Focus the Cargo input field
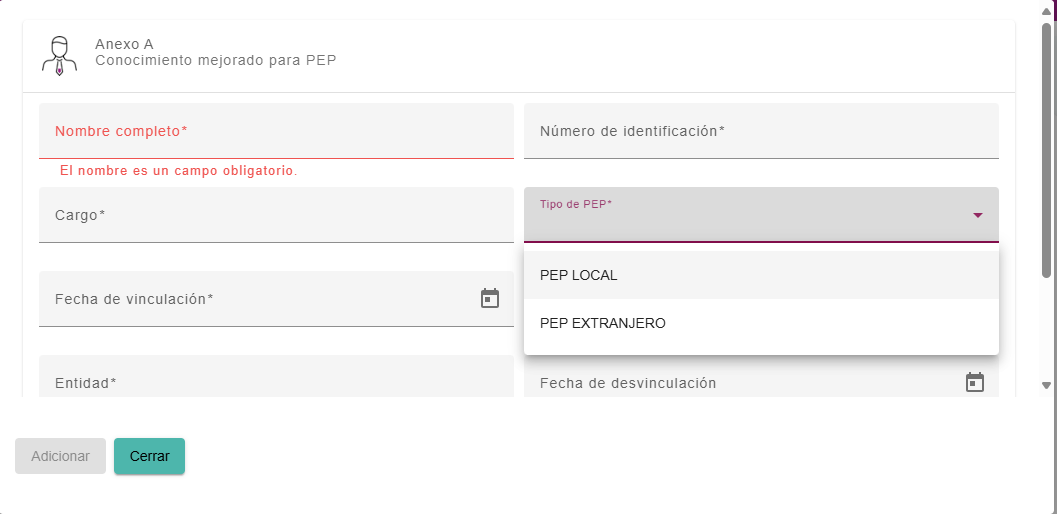The height and width of the screenshot is (514, 1057). pyautogui.click(x=276, y=215)
